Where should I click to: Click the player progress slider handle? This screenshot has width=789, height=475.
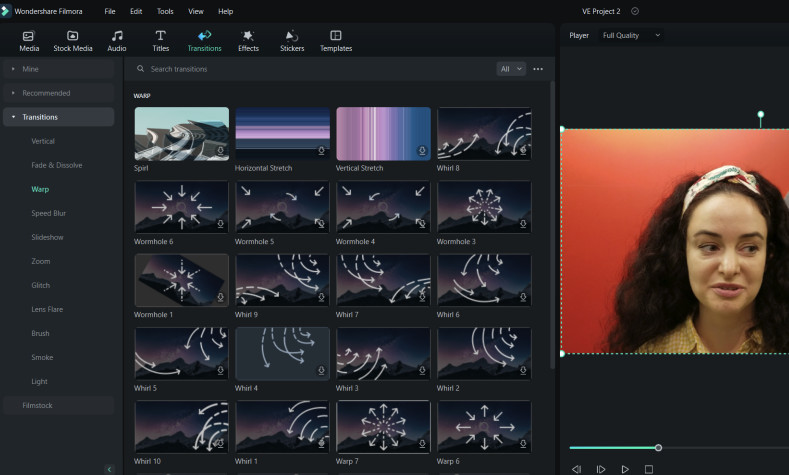[x=658, y=447]
